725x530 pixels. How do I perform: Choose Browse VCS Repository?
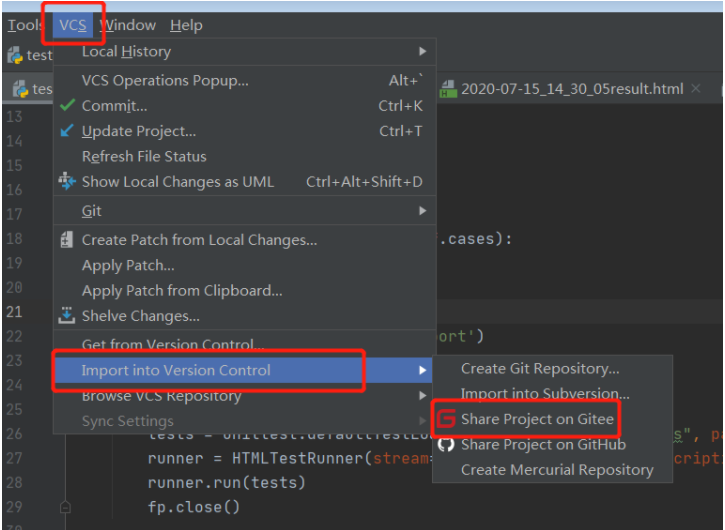coord(245,396)
